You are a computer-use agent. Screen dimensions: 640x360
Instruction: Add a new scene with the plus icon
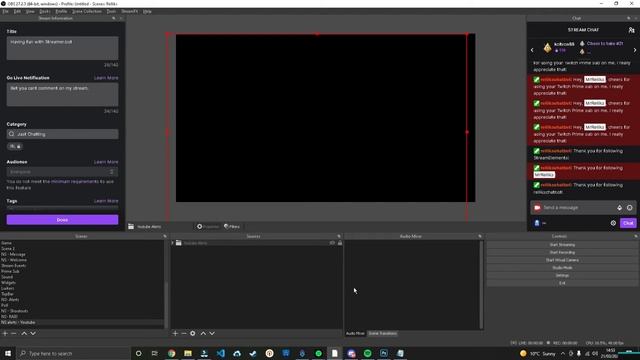coord(5,333)
